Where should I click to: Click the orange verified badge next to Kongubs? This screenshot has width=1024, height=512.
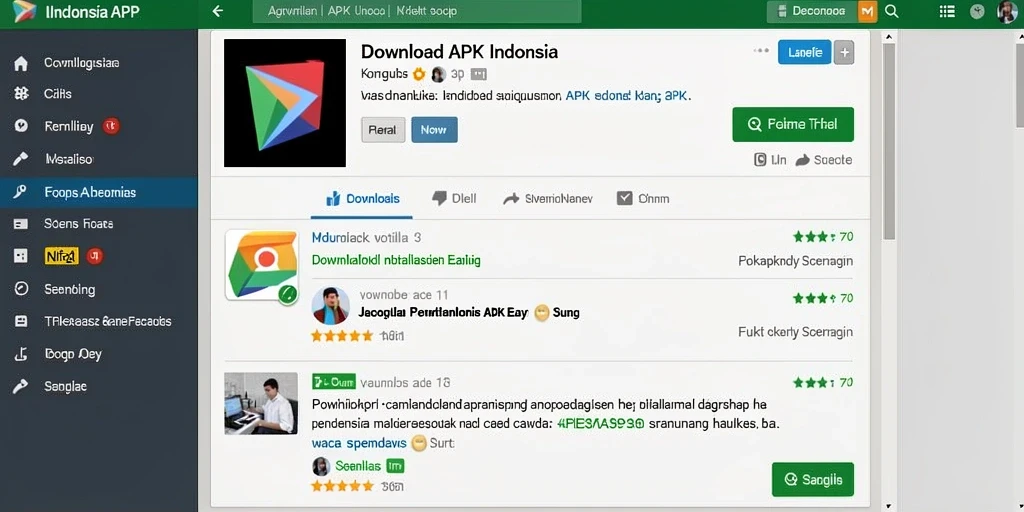tap(419, 74)
